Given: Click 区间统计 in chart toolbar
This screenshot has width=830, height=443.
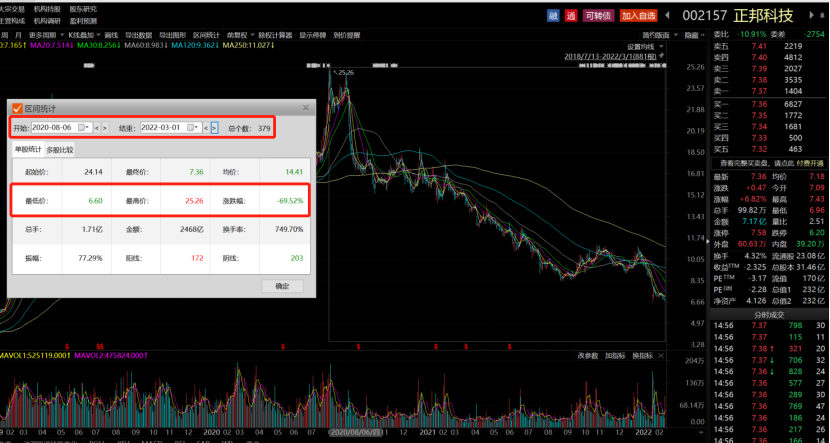Looking at the screenshot, I should 206,35.
